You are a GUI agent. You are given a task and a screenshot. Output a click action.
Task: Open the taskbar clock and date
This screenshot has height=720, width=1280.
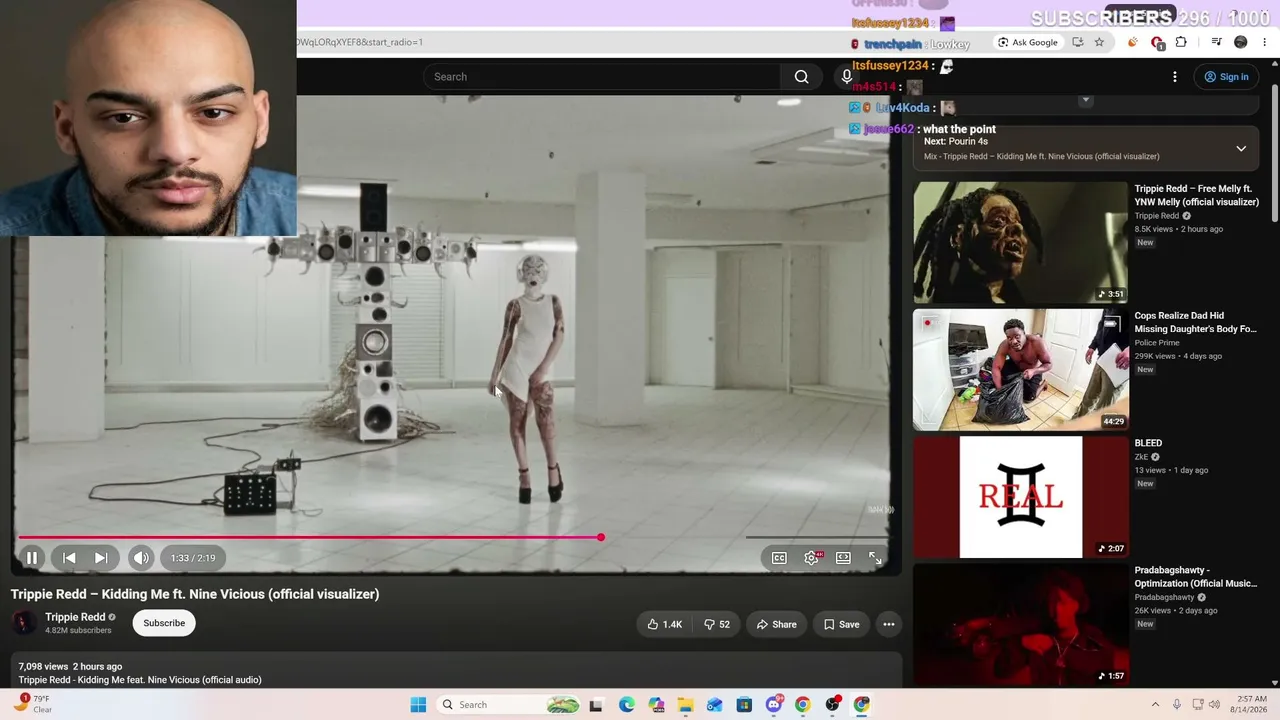(x=1252, y=704)
